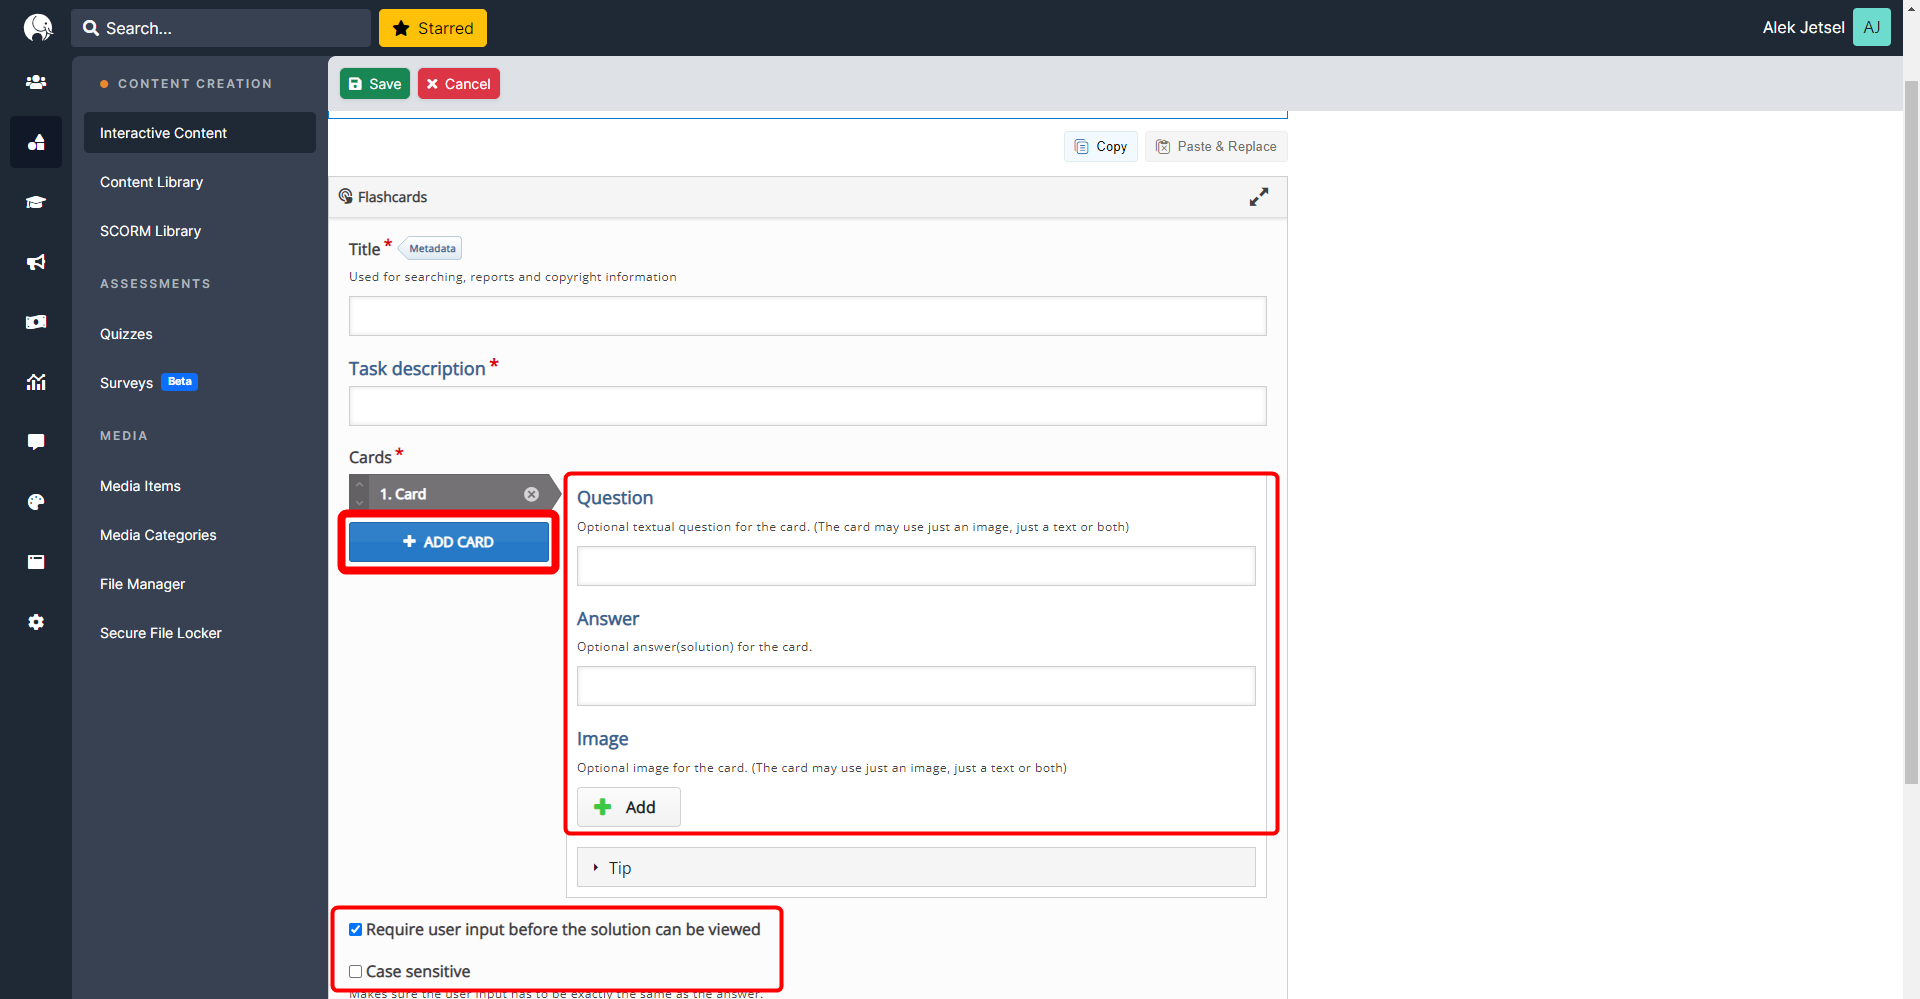
Task: Open Secure File Locker menu item
Action: 161,633
